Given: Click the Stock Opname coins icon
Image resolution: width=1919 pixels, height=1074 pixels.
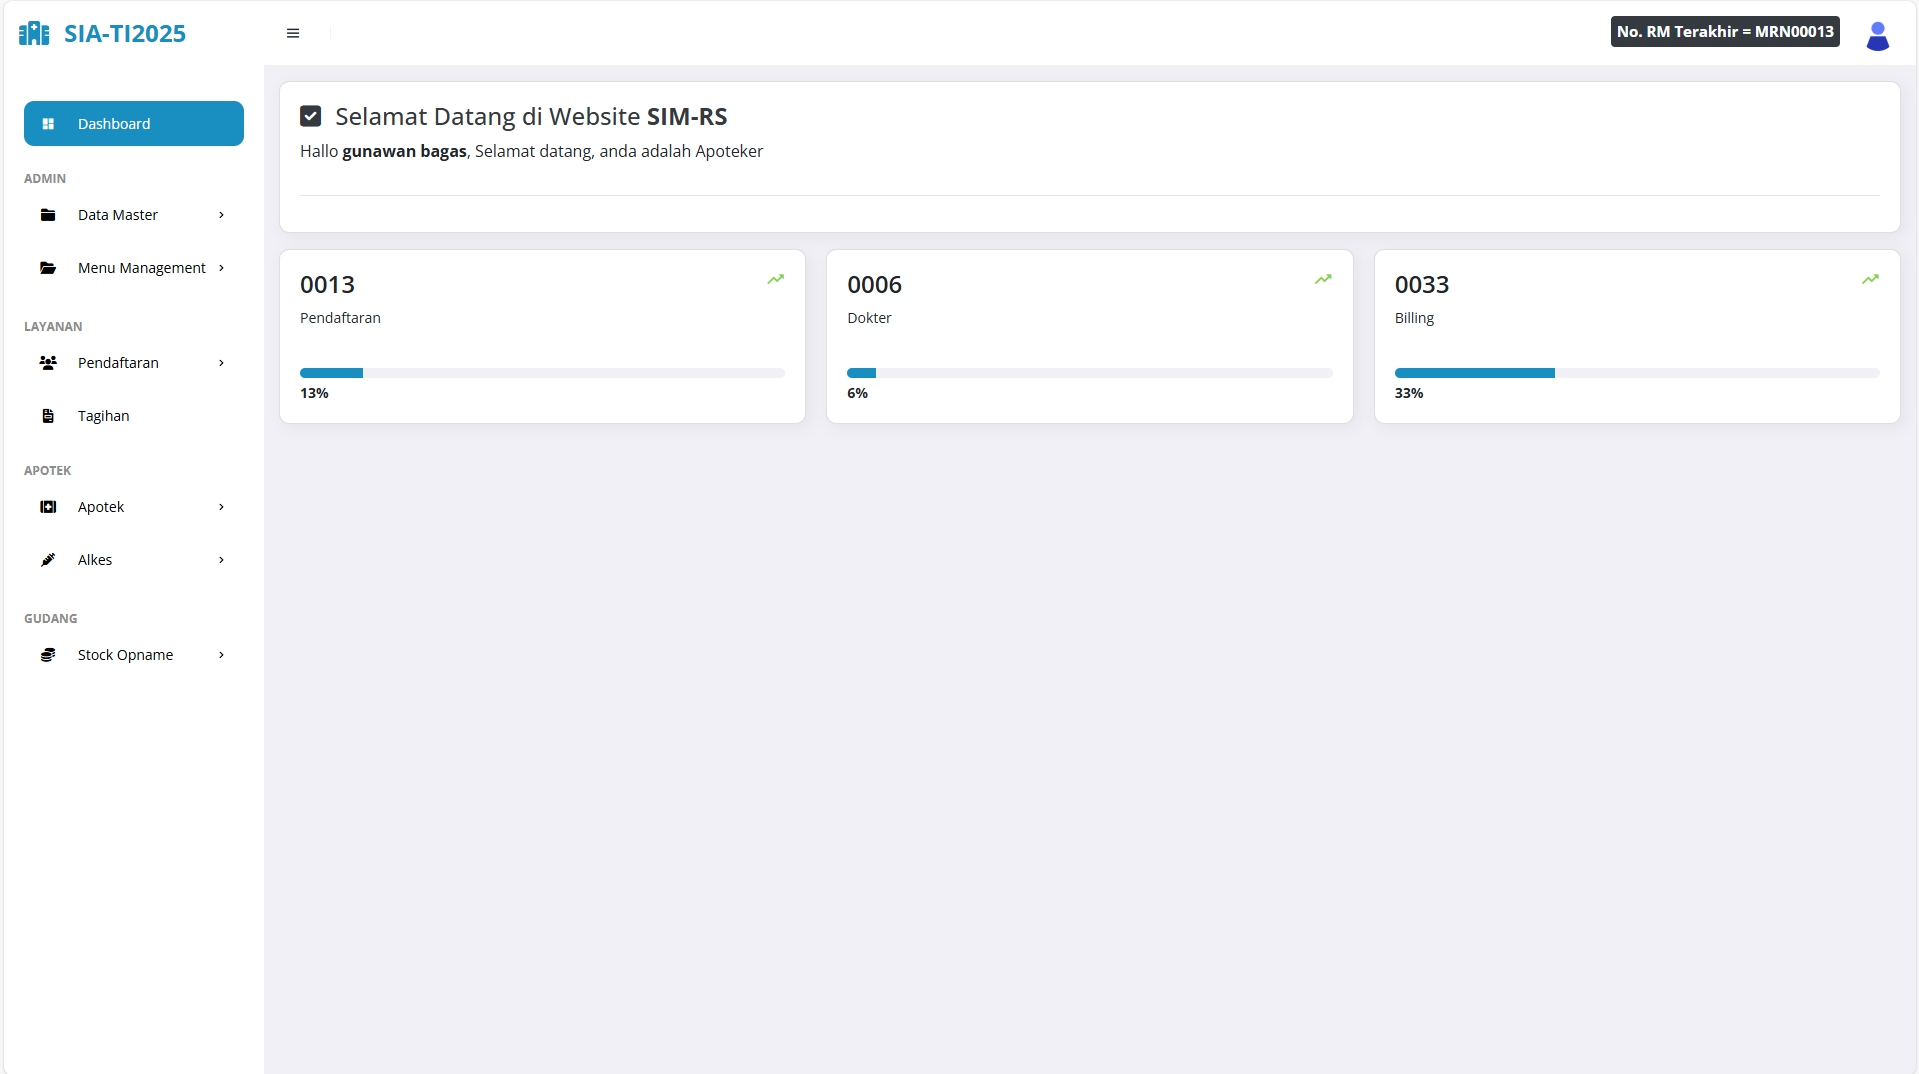Looking at the screenshot, I should (48, 655).
